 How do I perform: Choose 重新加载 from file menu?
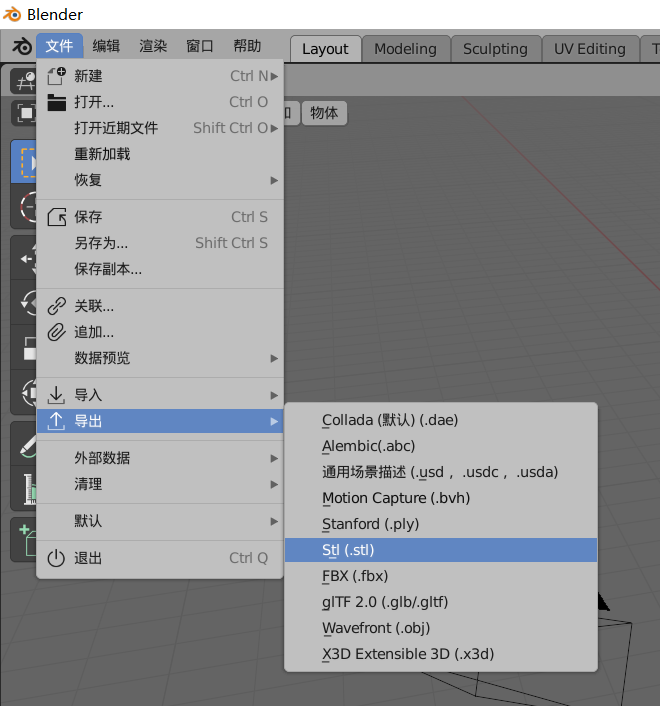coord(160,154)
